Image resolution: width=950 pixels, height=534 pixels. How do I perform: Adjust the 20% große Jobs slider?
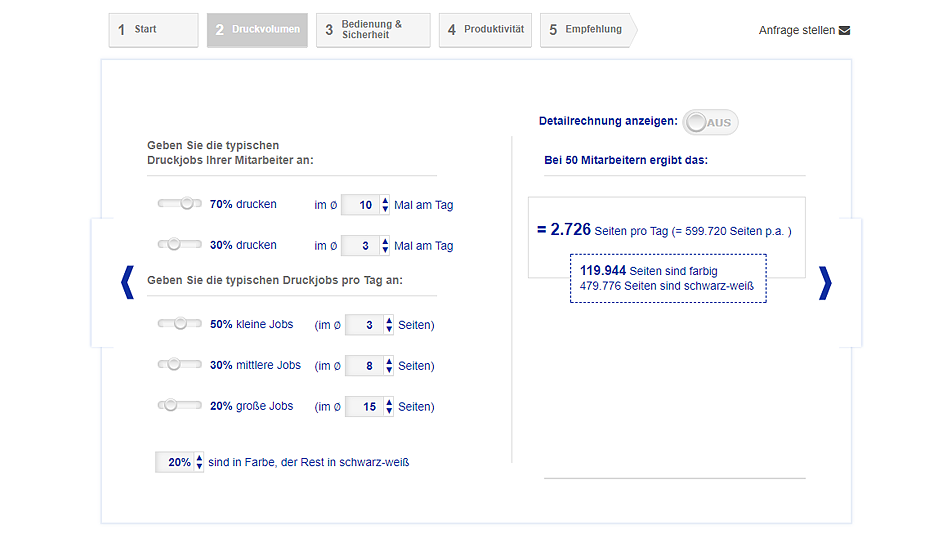[170, 405]
